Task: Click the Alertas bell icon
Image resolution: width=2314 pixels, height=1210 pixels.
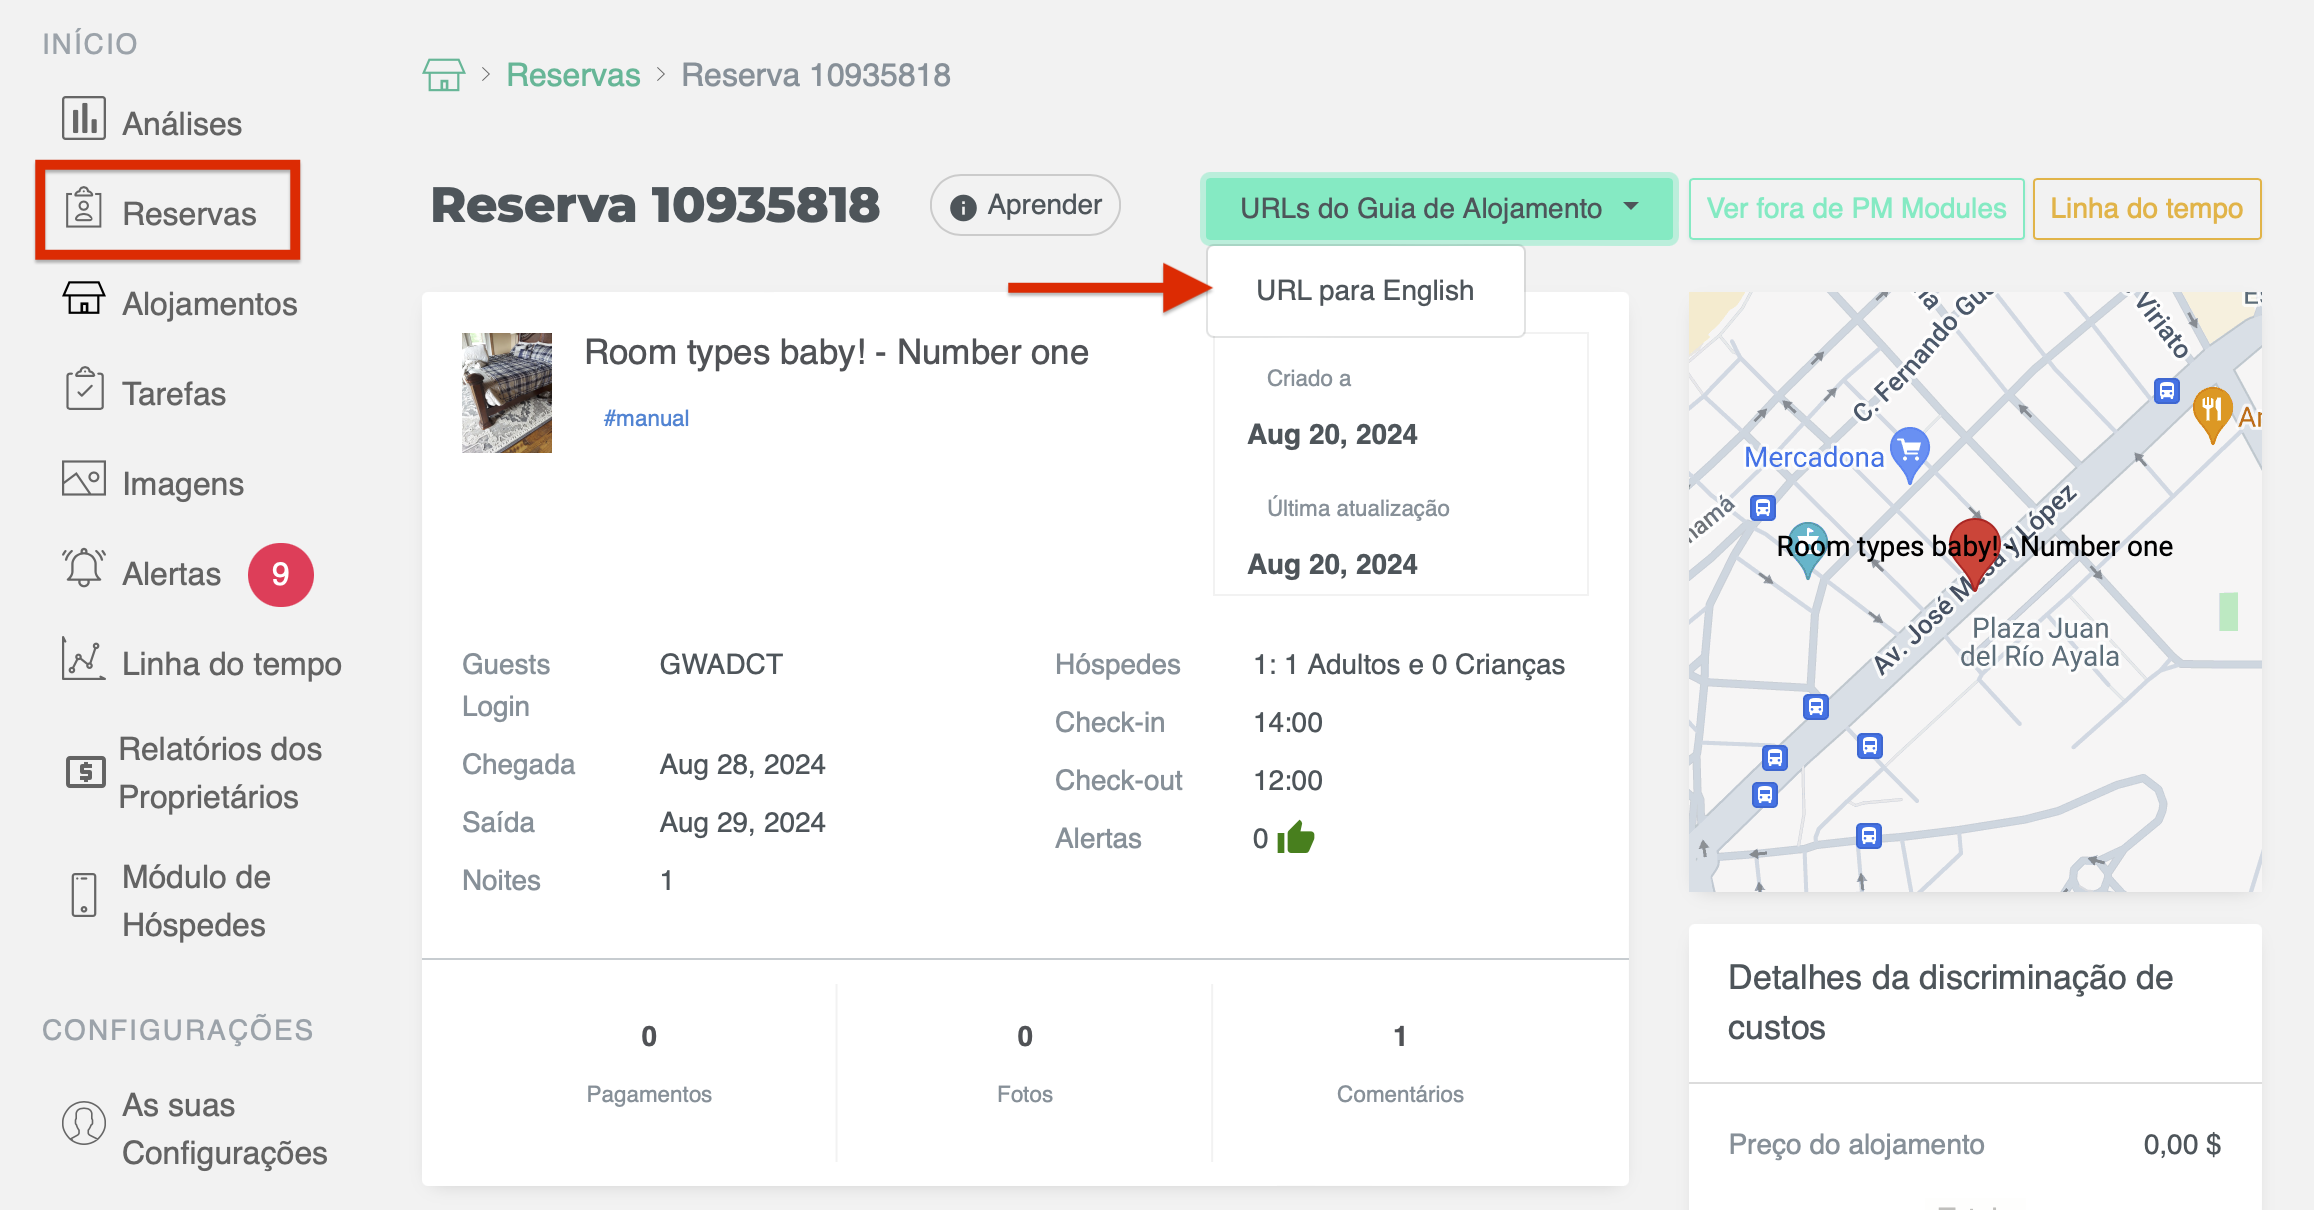Action: [x=84, y=569]
